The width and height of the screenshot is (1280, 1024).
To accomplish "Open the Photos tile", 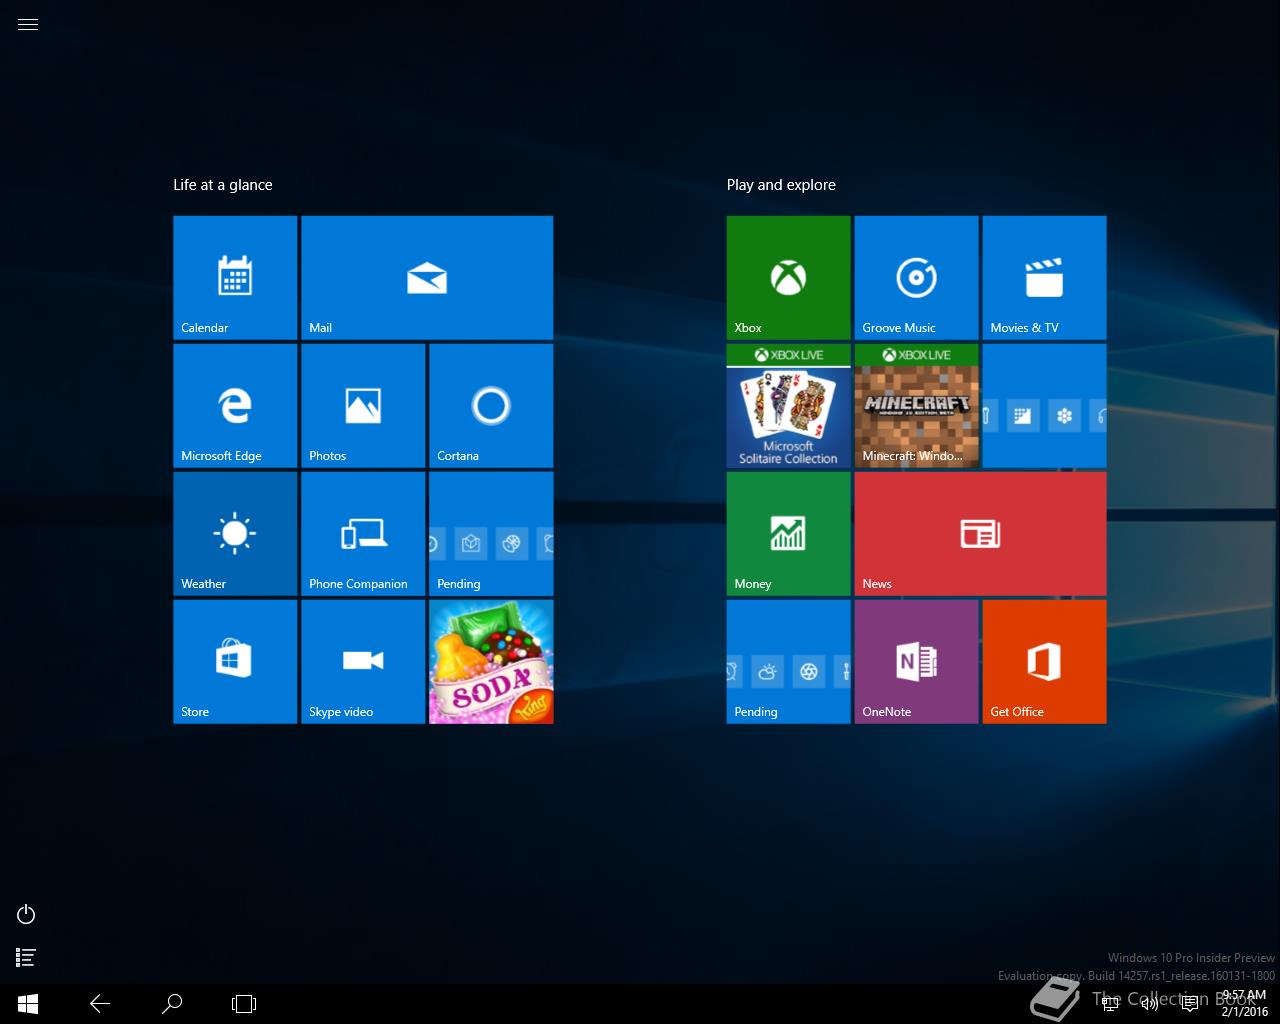I will coord(363,406).
